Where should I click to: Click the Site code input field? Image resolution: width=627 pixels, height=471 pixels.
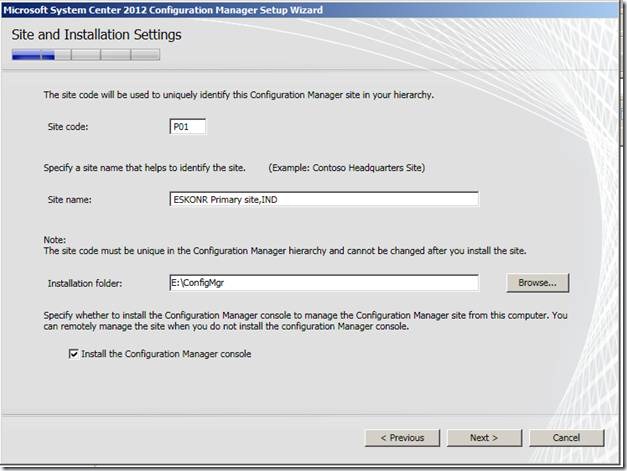tap(187, 127)
